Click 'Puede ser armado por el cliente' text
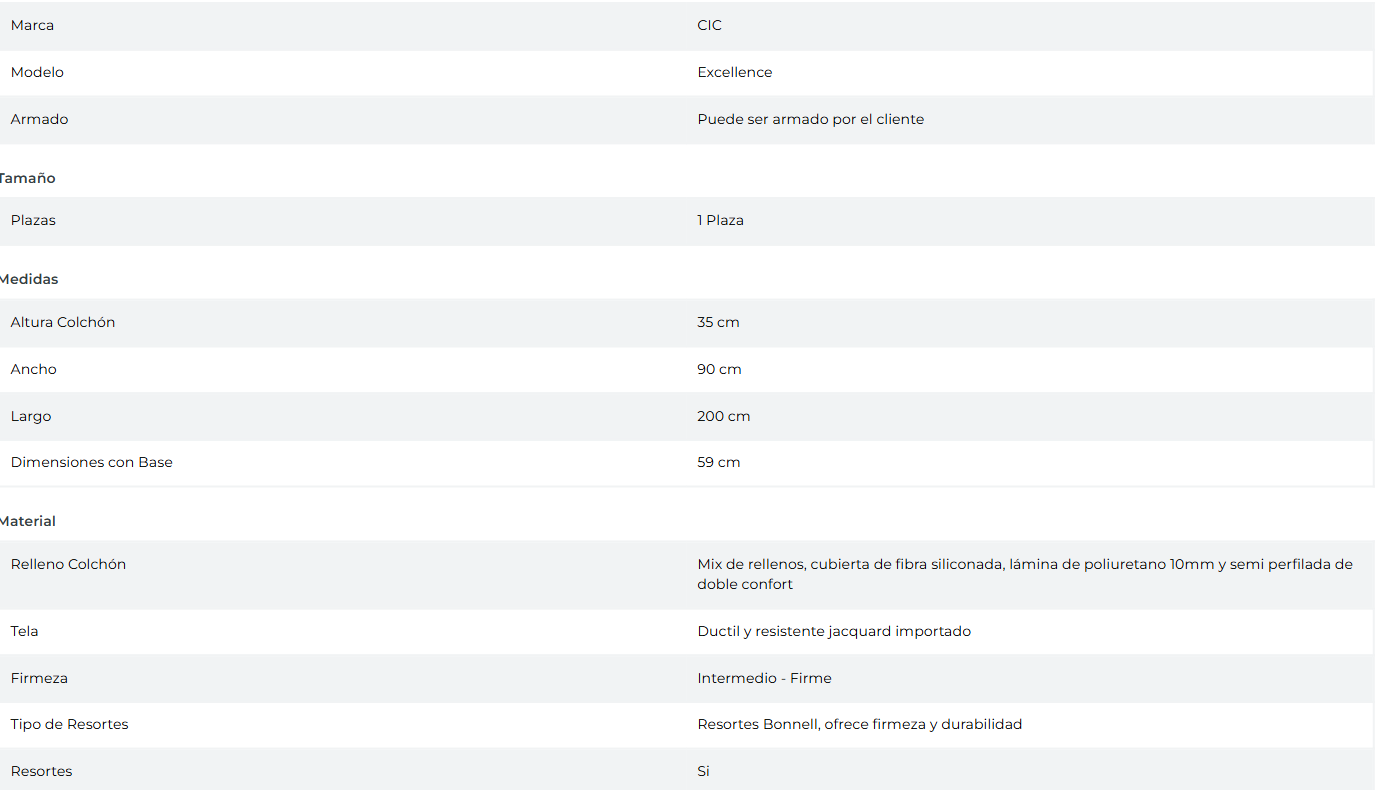This screenshot has height=790, width=1396. pos(810,119)
